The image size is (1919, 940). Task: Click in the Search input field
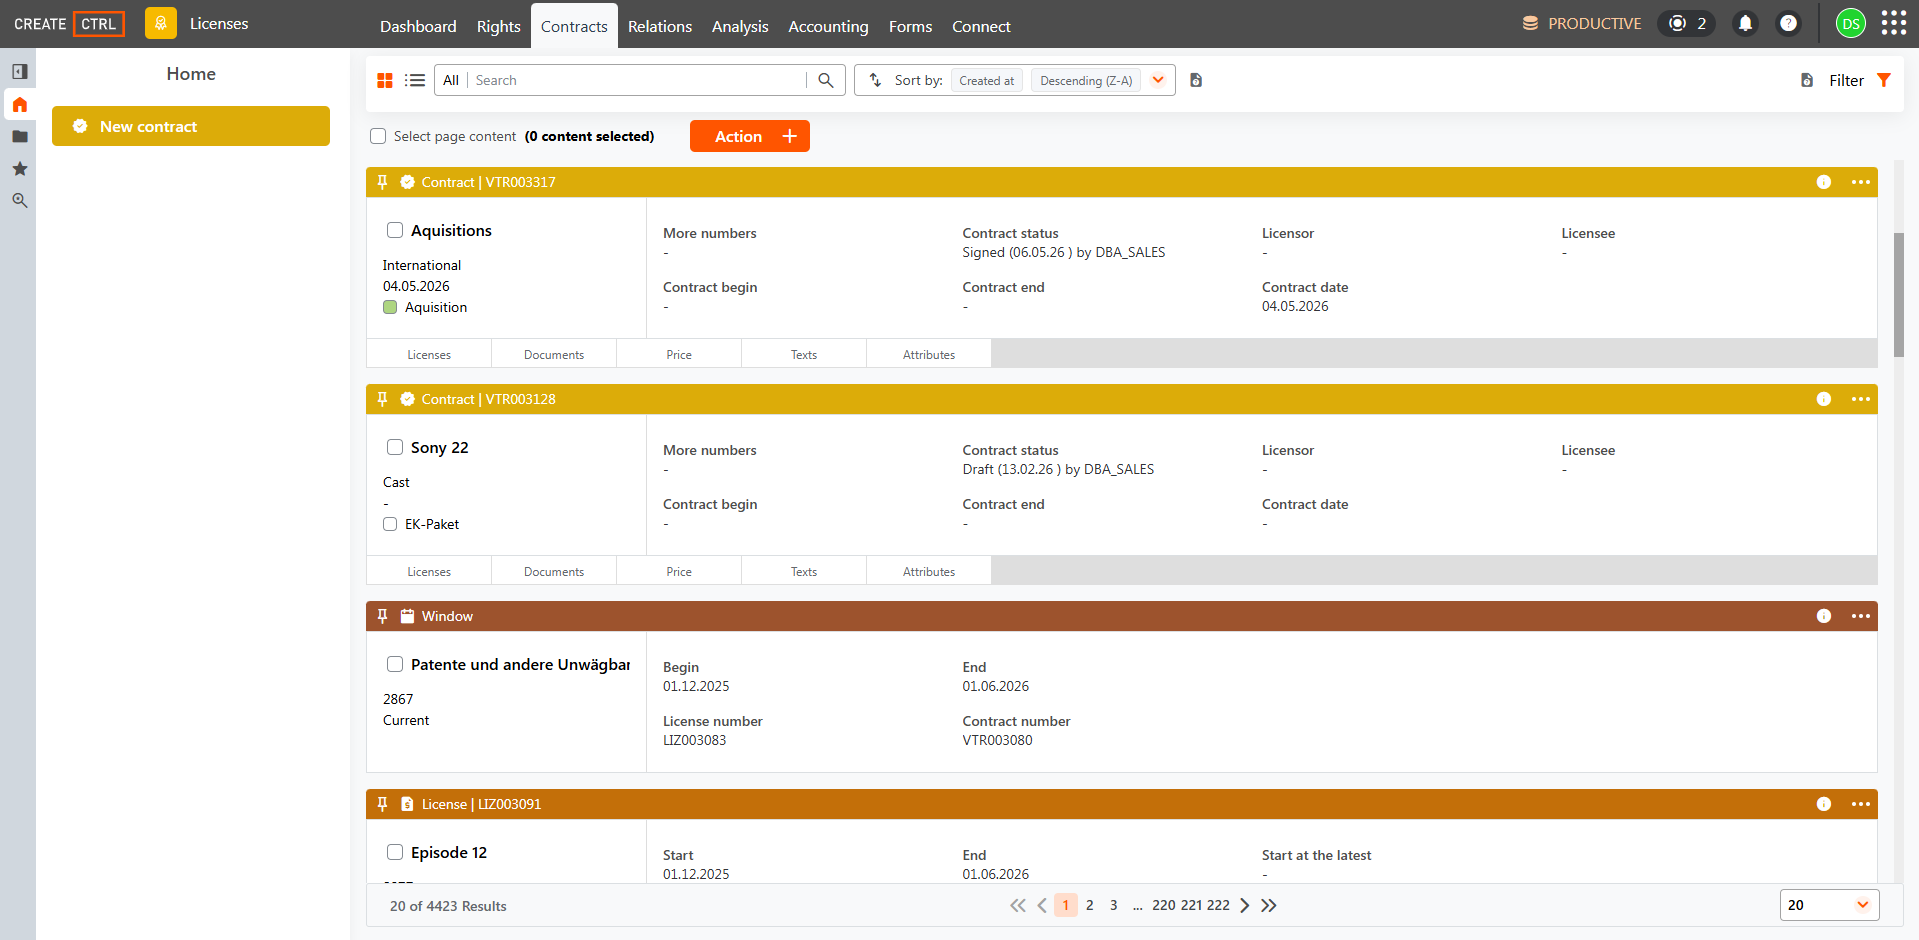coord(638,80)
